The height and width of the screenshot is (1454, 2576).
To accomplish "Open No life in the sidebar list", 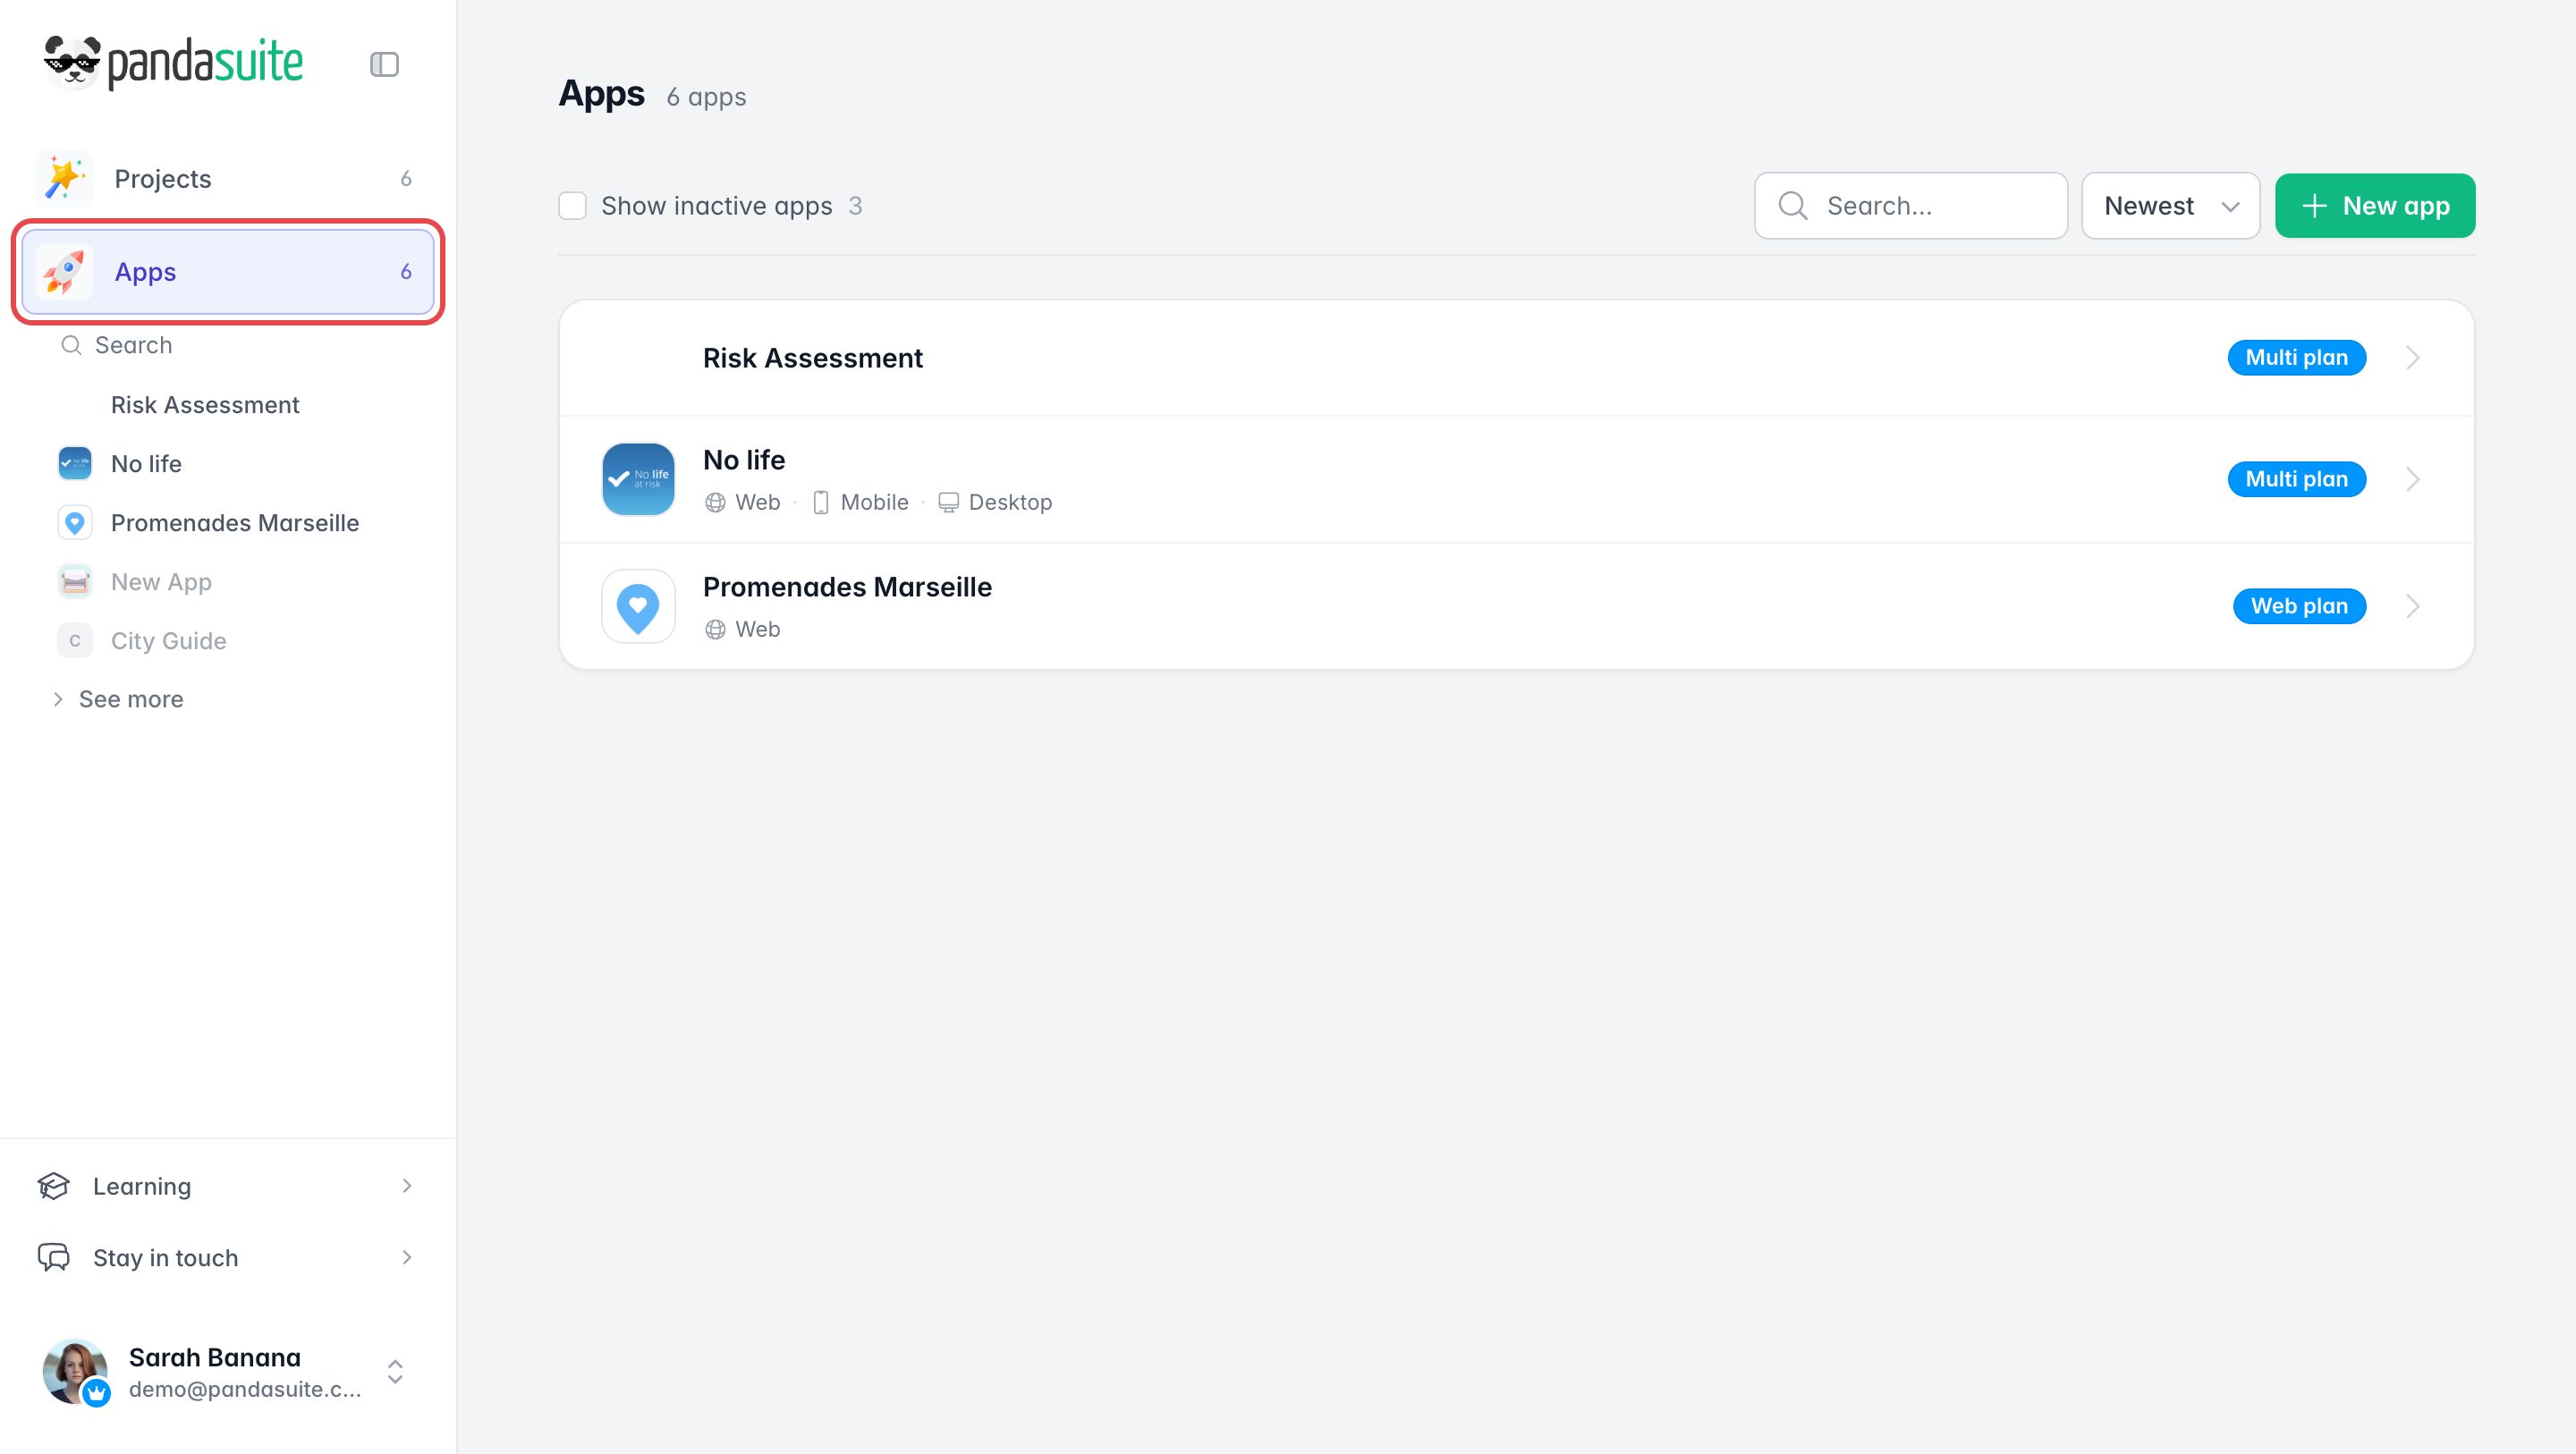I will [x=146, y=464].
